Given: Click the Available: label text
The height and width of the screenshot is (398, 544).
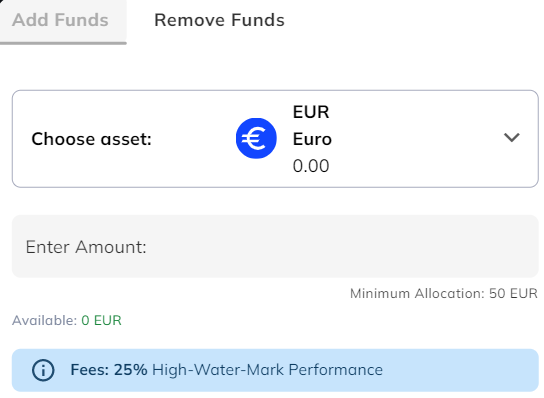Looking at the screenshot, I should [44, 320].
